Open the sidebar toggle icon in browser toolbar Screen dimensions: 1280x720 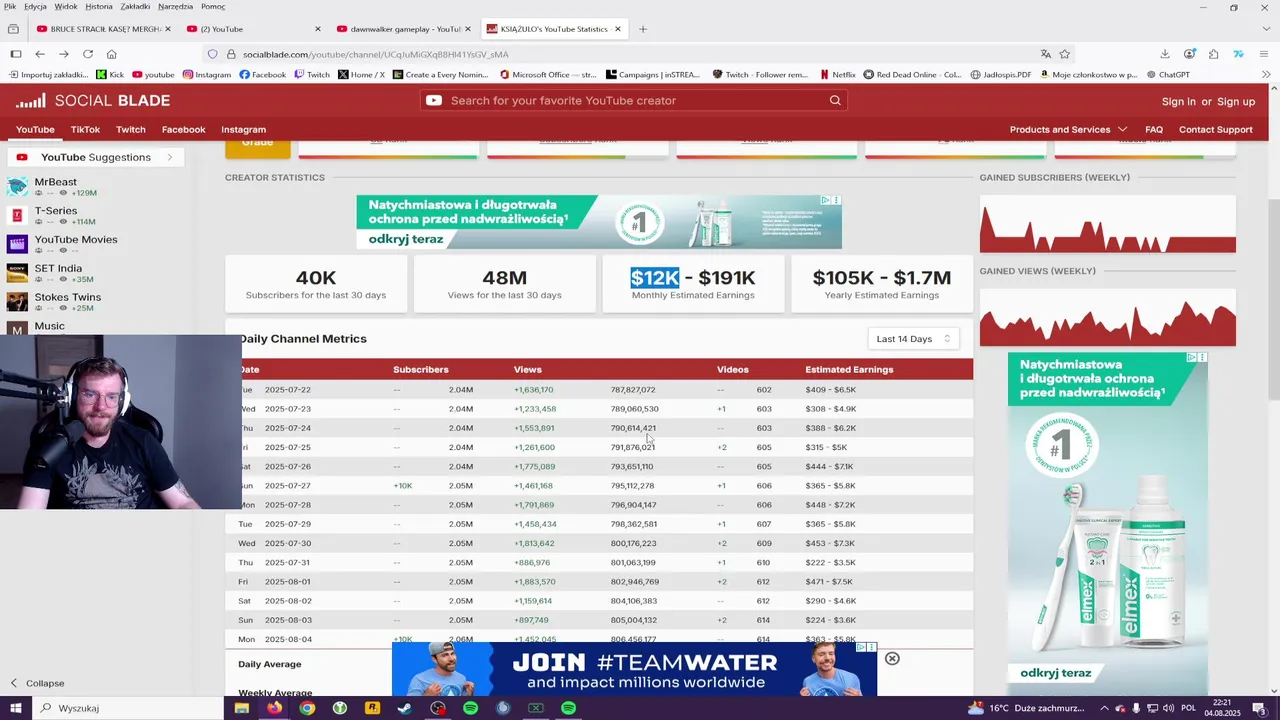[x=16, y=54]
